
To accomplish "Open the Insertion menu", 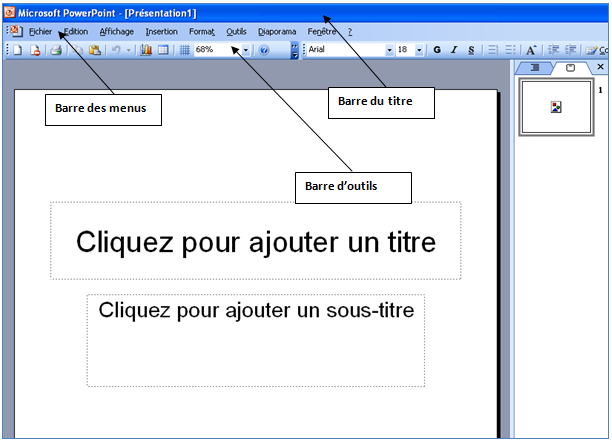I will click(x=161, y=32).
